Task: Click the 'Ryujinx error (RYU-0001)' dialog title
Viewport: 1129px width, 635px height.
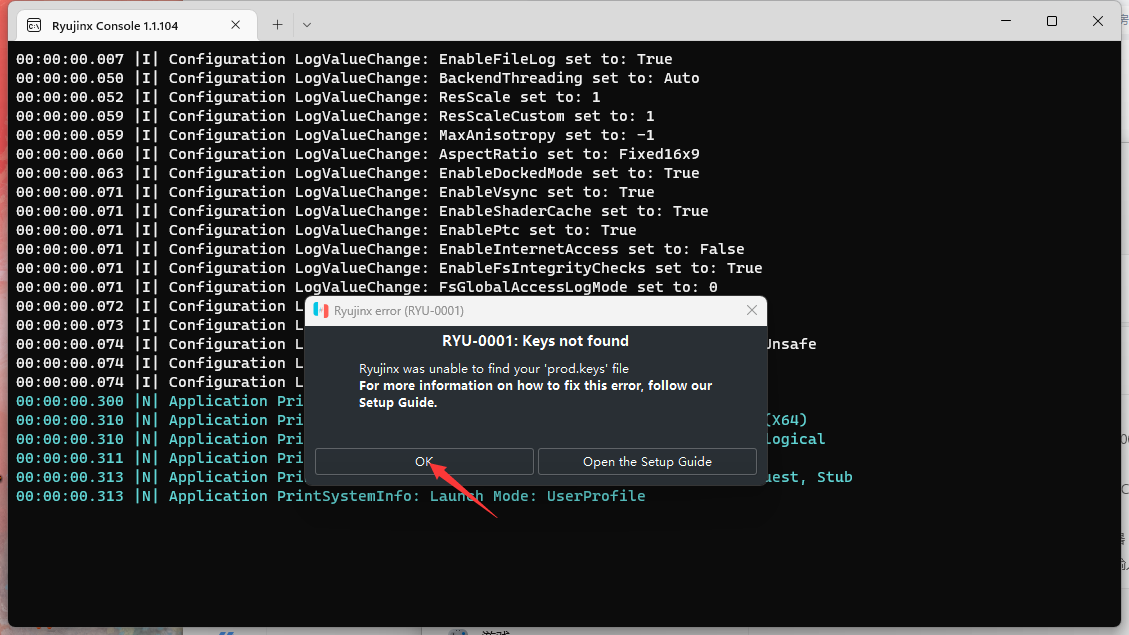Action: [x=399, y=310]
